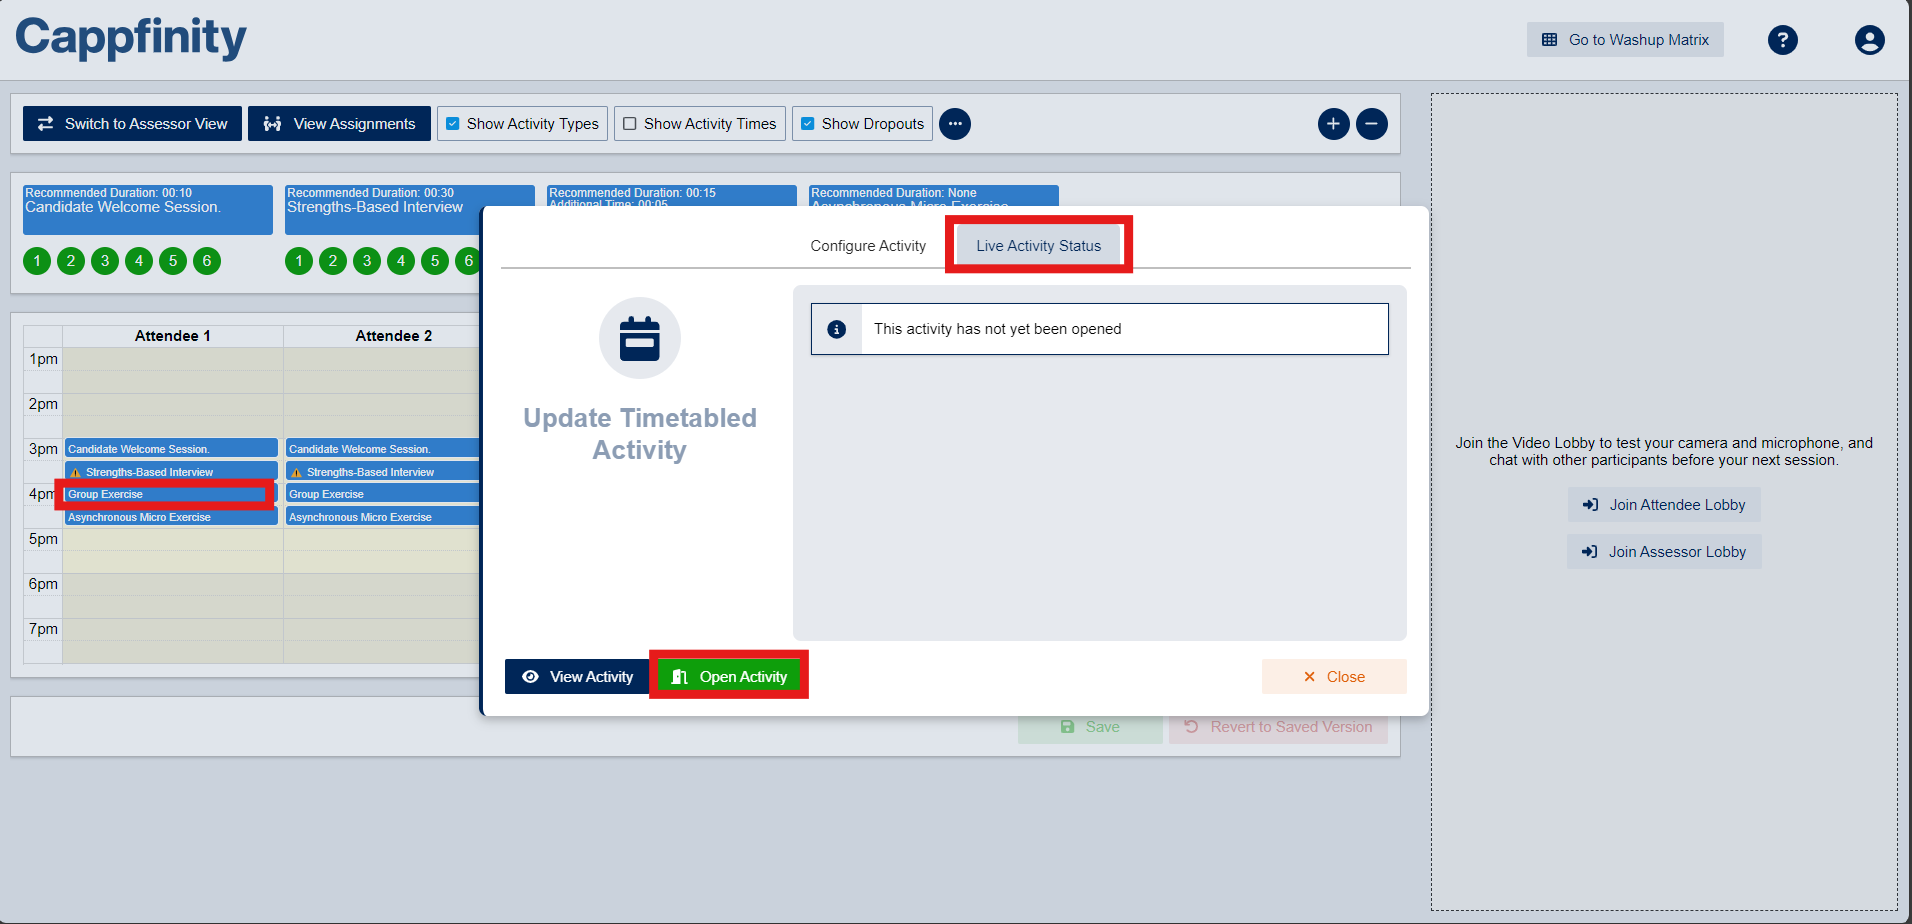Select participant 3 under Strengths-Based Interview
The image size is (1912, 924).
[367, 261]
